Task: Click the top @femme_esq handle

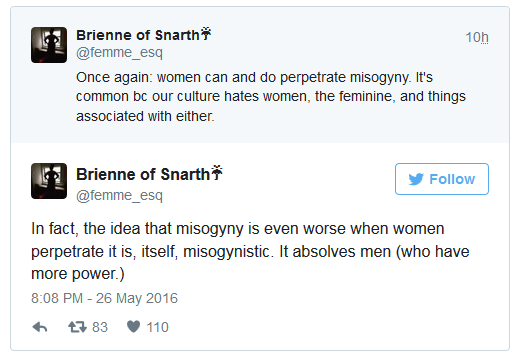Action: (119, 53)
